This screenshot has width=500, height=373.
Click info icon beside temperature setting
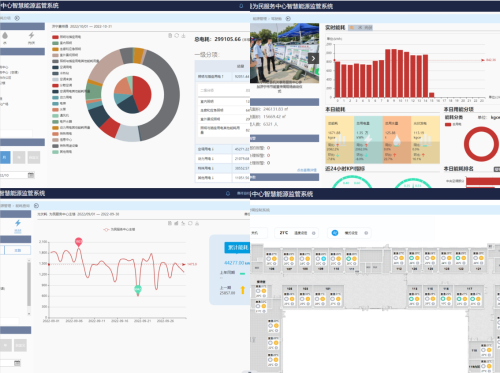click(314, 233)
